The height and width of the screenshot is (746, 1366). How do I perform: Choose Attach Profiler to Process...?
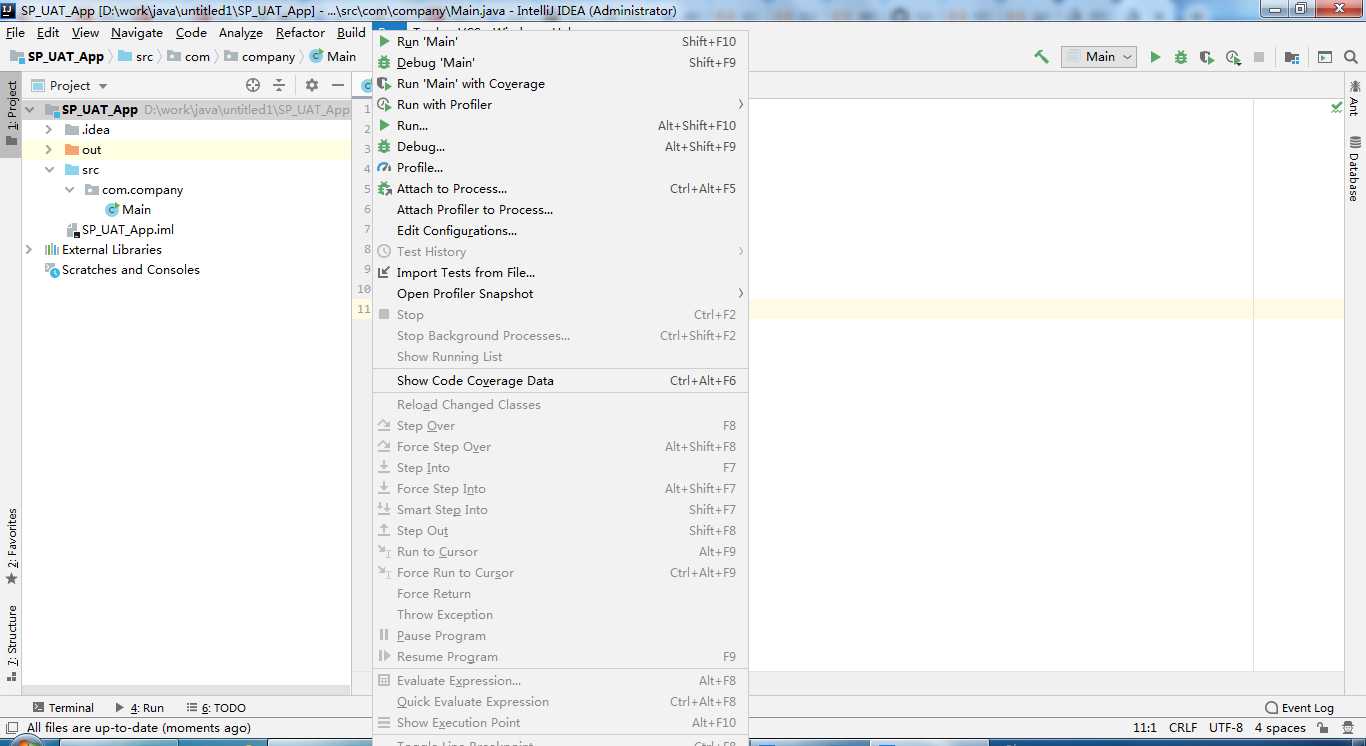pyautogui.click(x=560, y=209)
